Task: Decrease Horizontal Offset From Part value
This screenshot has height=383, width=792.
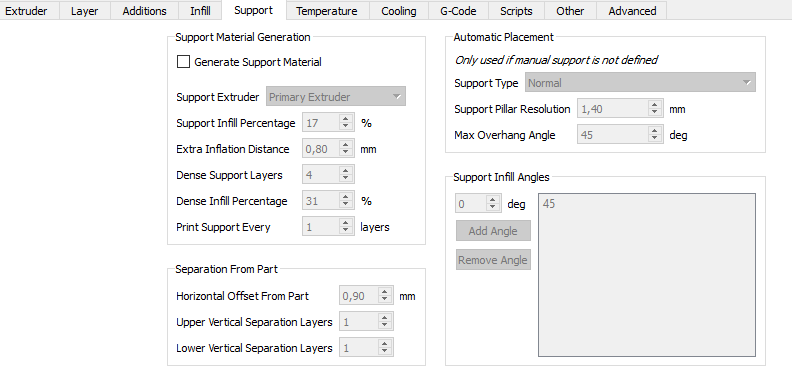Action: pos(385,299)
